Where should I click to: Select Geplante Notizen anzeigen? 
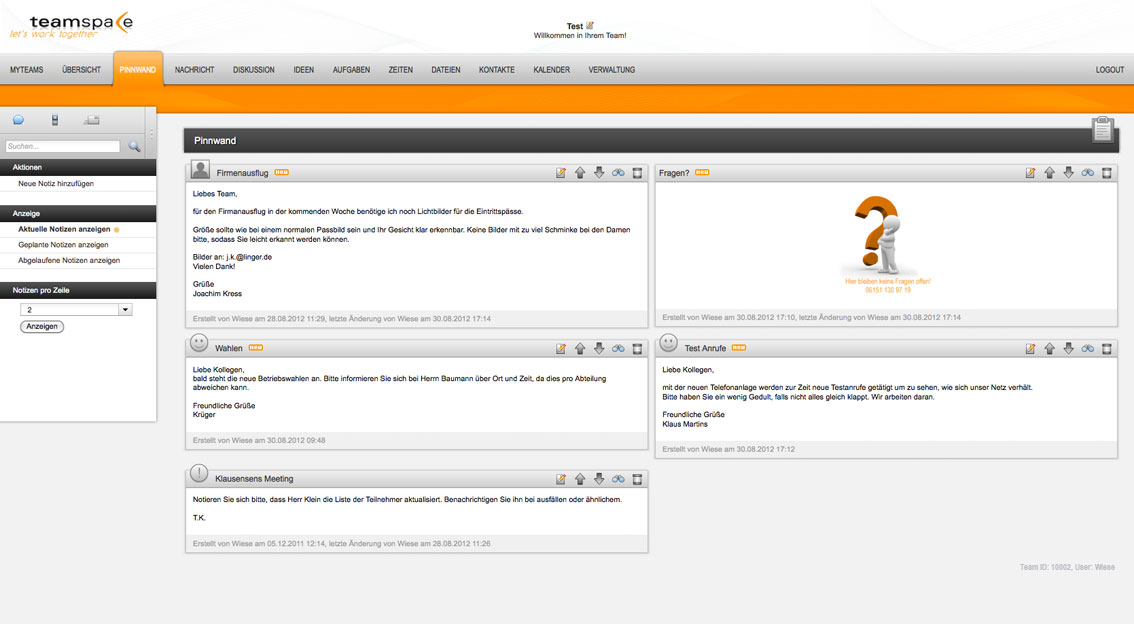click(63, 245)
